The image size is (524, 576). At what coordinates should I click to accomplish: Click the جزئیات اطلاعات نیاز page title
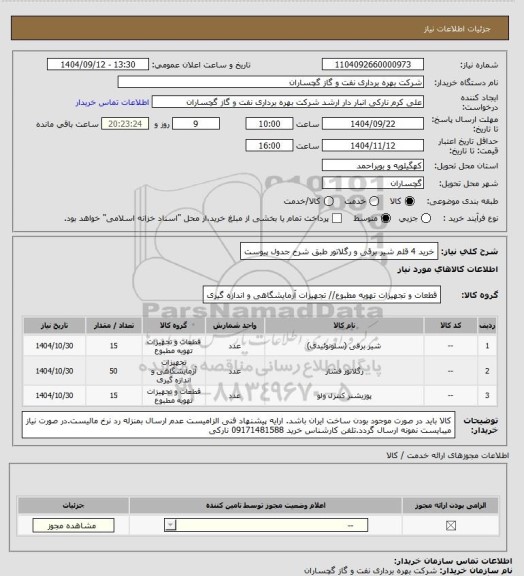[457, 29]
